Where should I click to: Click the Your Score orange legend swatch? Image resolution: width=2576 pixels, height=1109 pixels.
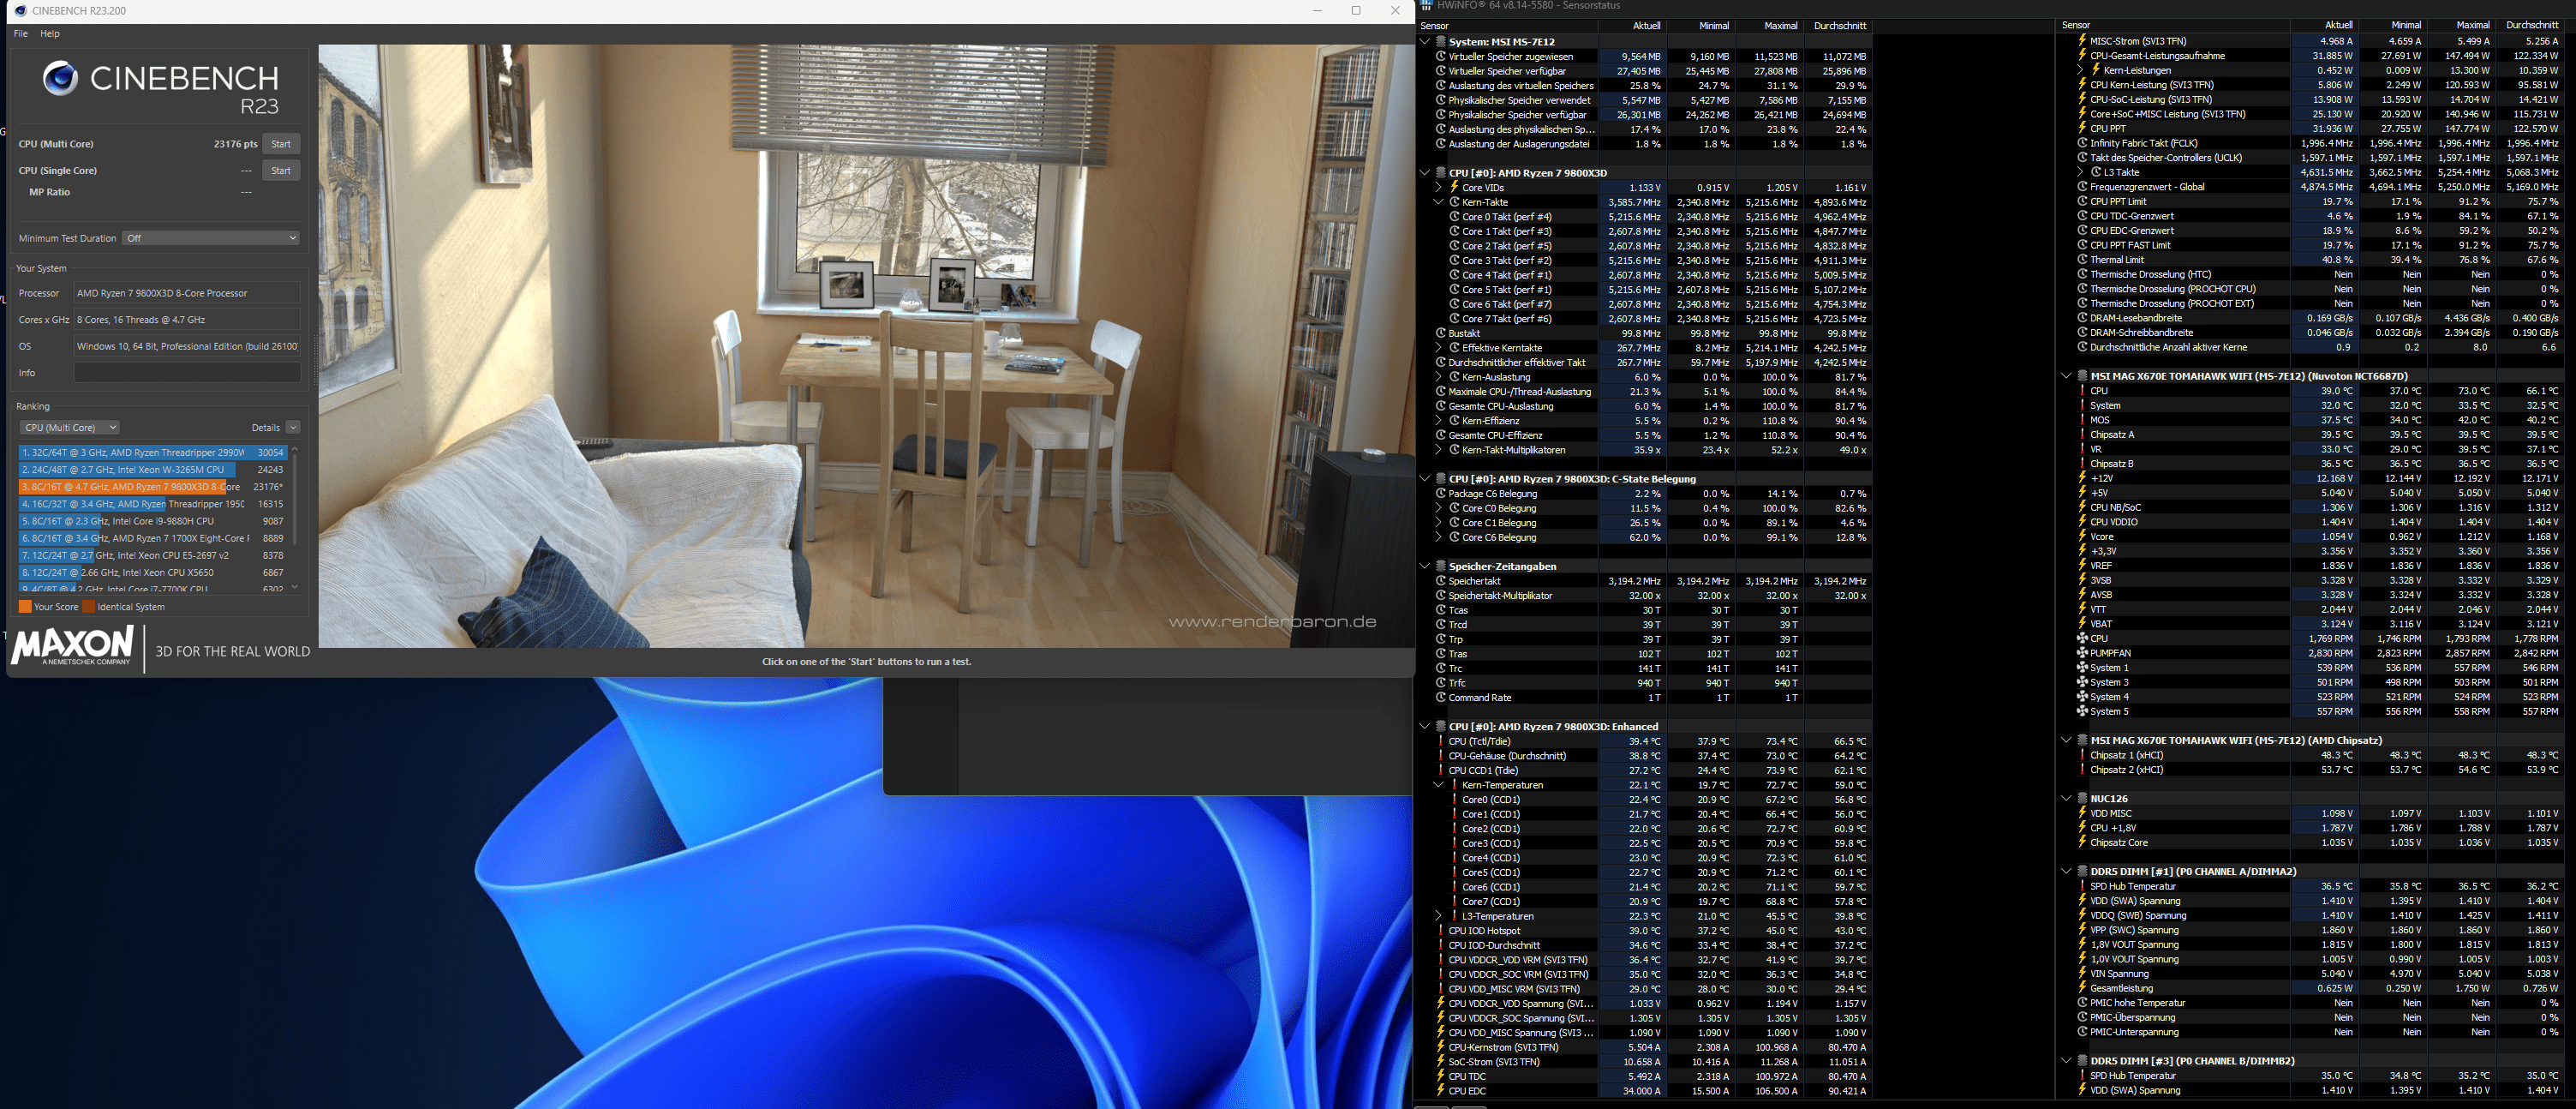(25, 607)
